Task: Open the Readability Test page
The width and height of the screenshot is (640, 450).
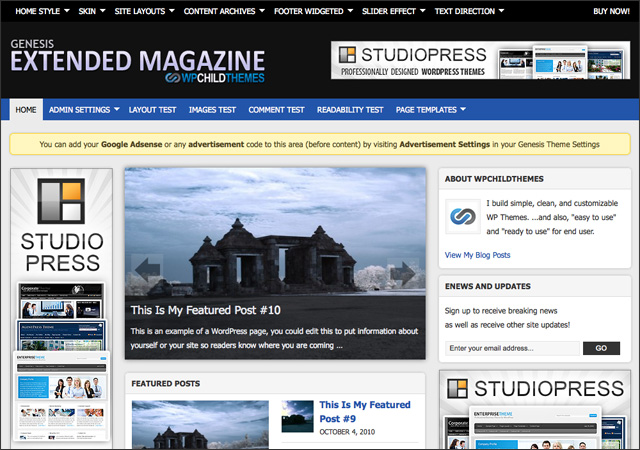Action: point(350,110)
